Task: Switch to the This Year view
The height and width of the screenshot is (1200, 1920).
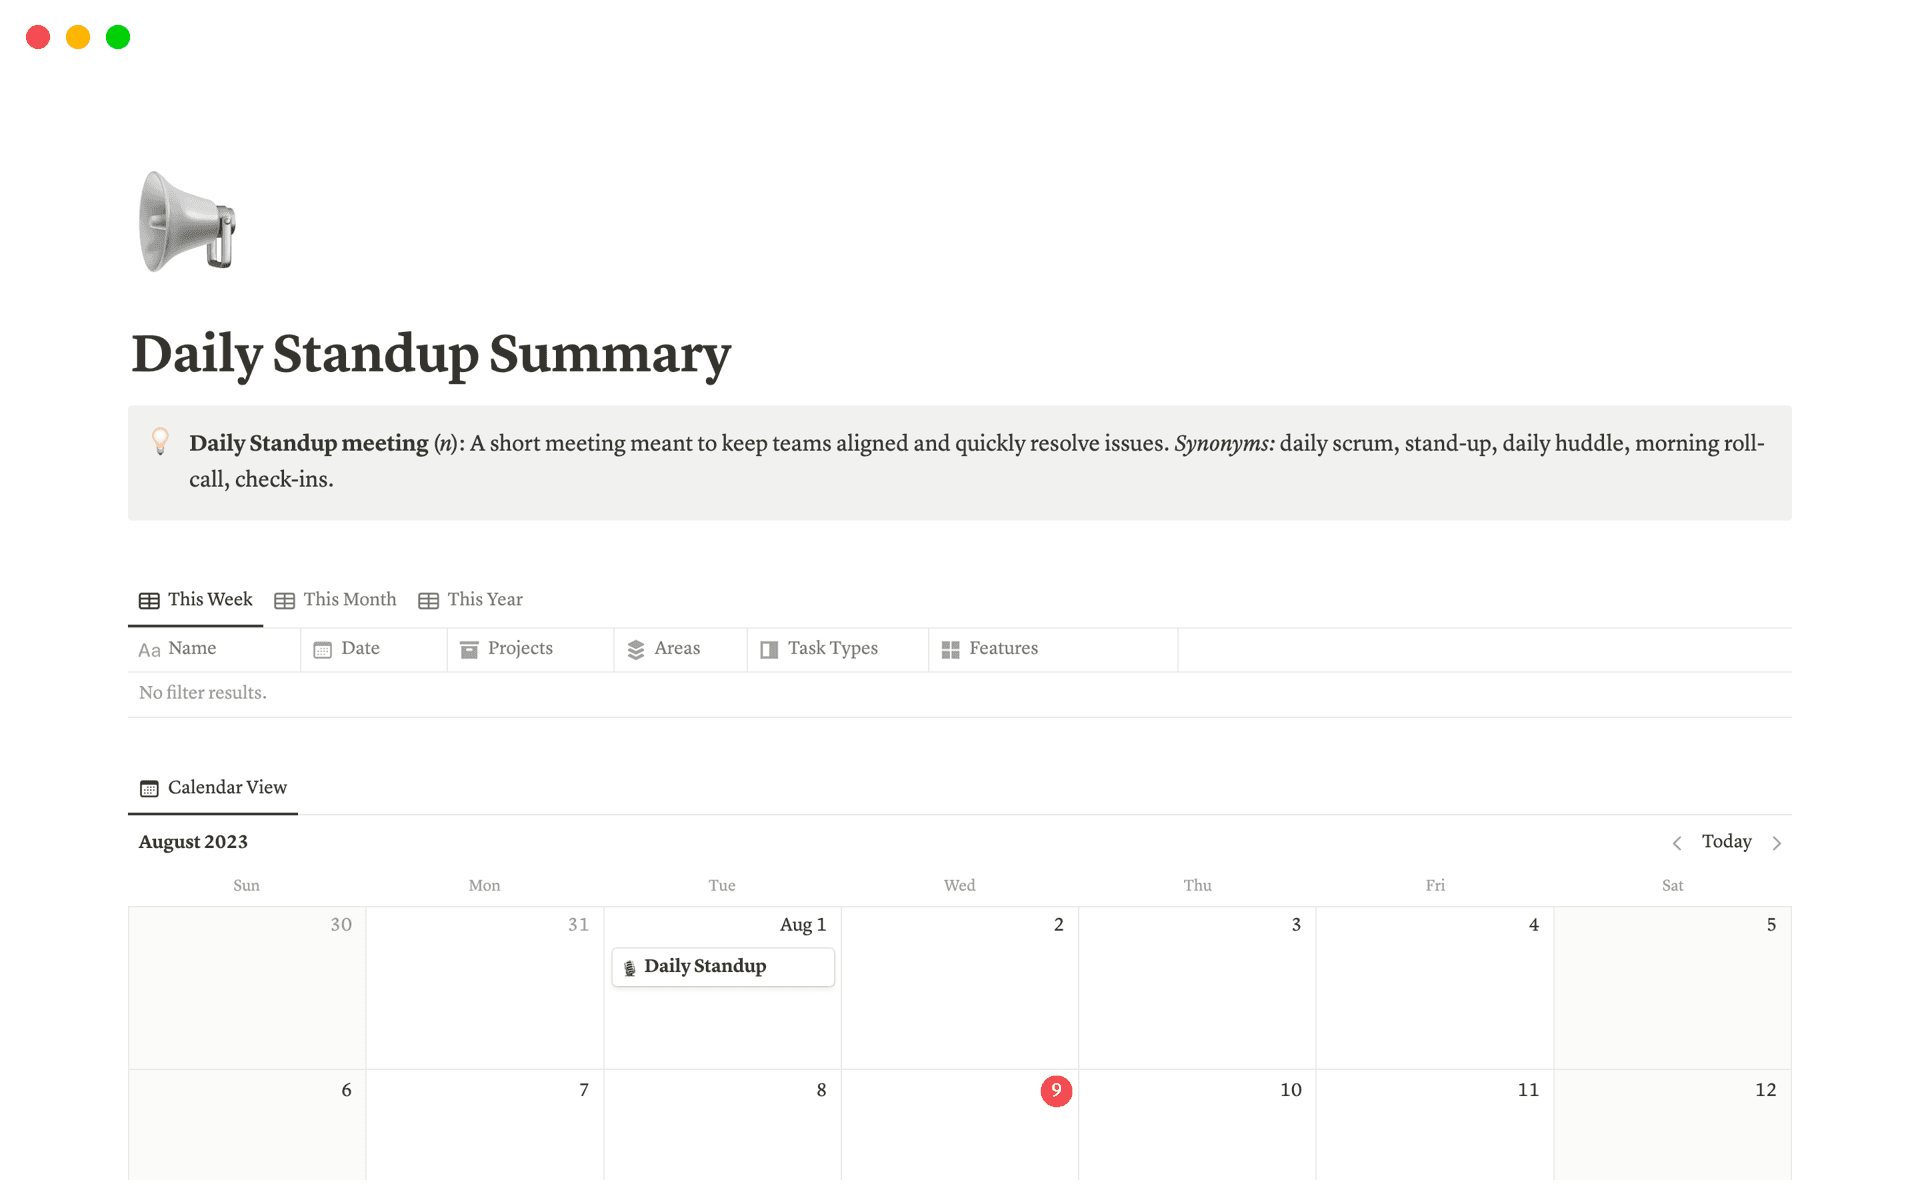Action: [485, 599]
